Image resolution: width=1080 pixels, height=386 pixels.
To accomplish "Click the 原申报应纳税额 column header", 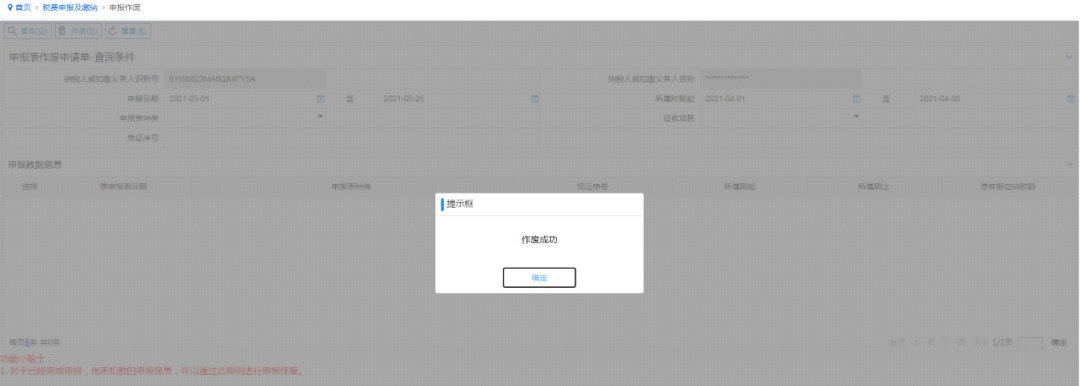I will (x=1008, y=186).
